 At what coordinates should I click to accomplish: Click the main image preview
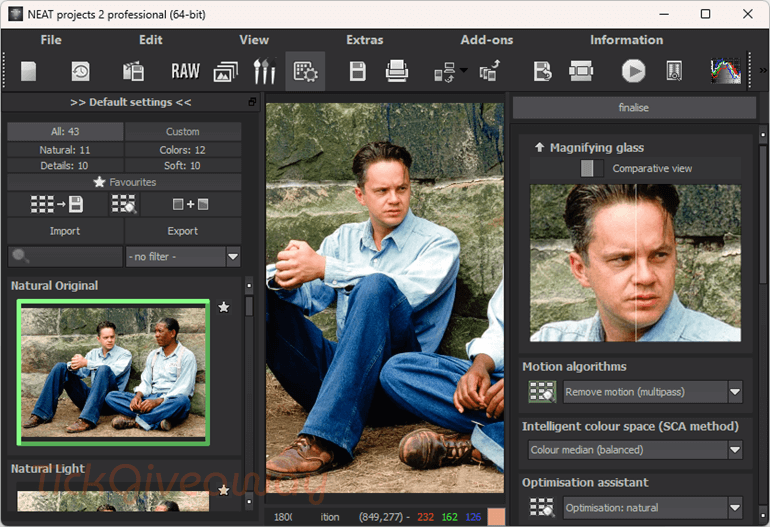point(385,298)
